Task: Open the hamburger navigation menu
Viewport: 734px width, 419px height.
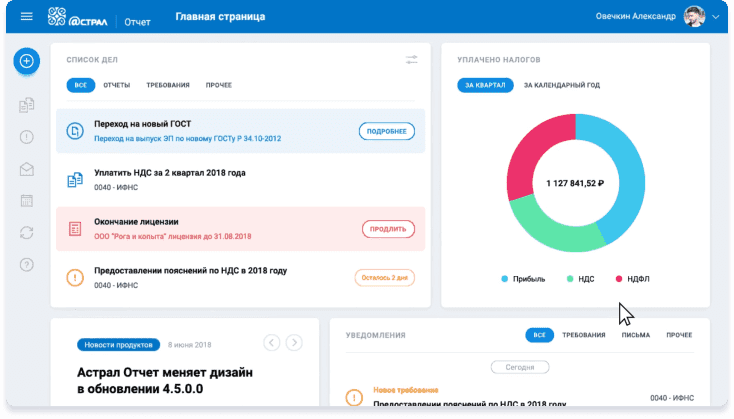Action: tap(27, 16)
